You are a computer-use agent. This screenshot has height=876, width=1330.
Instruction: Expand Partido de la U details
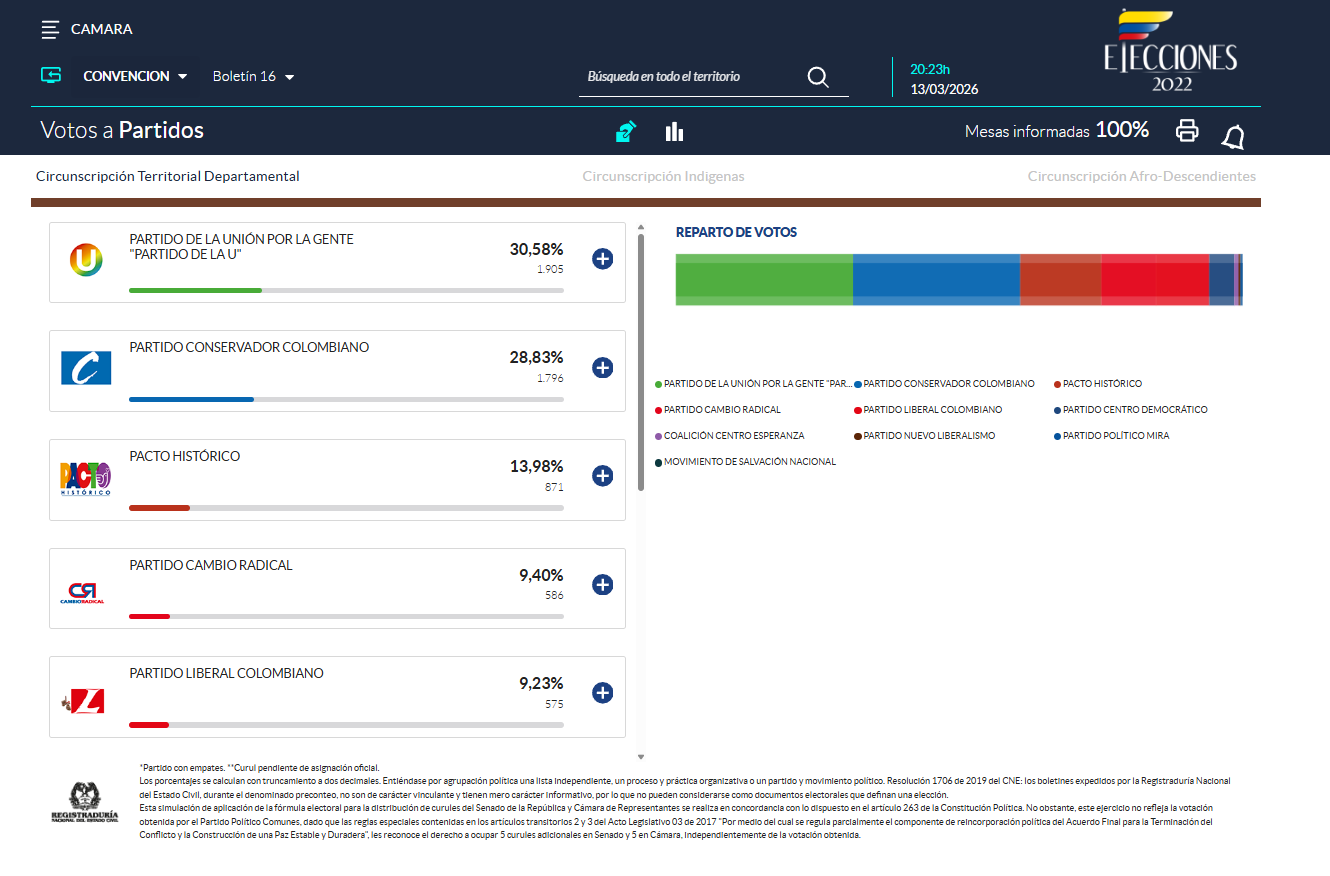[602, 259]
